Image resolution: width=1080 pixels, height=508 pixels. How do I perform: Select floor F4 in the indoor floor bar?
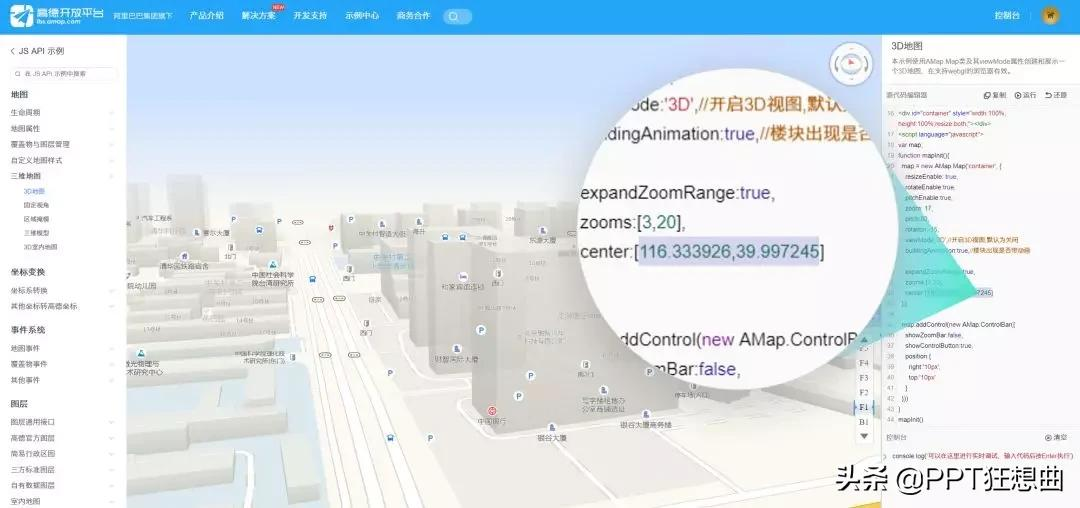pyautogui.click(x=864, y=363)
